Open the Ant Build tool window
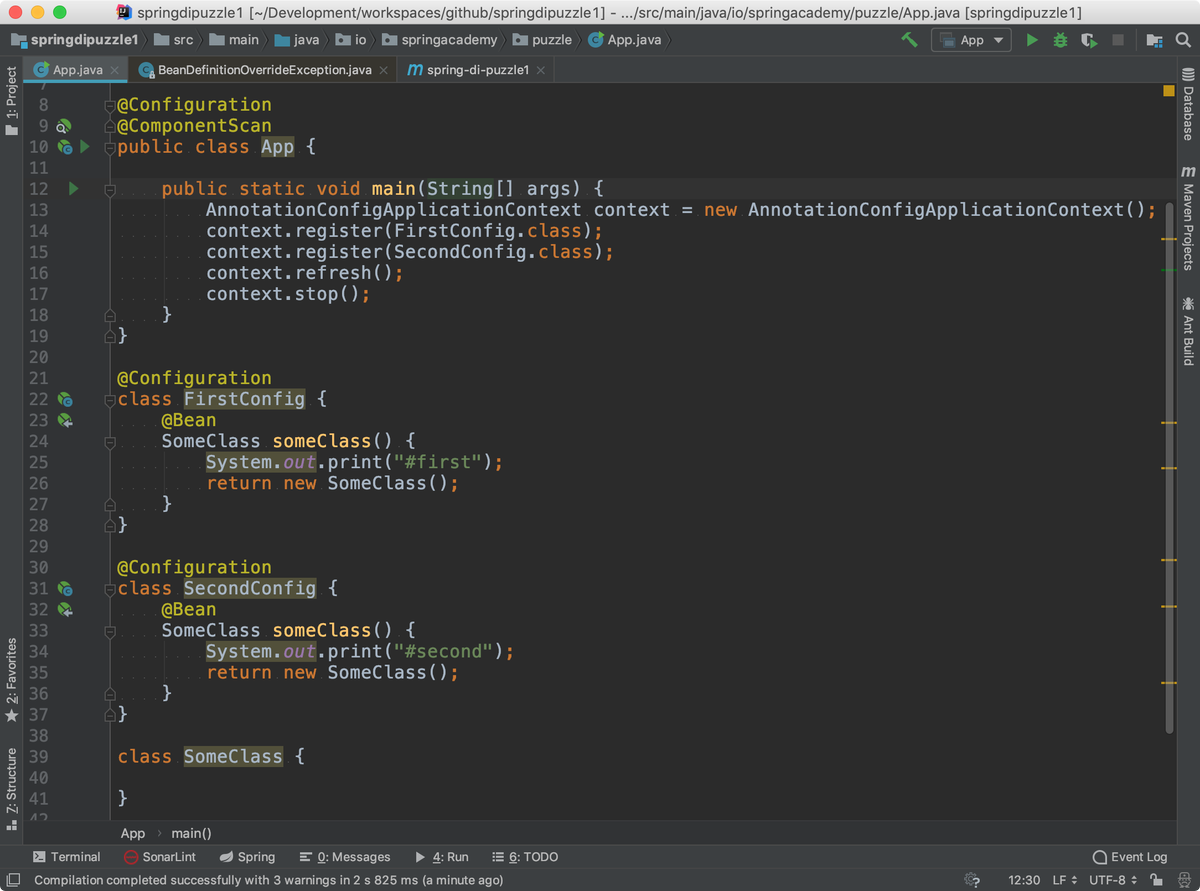This screenshot has width=1200, height=891. (x=1188, y=331)
